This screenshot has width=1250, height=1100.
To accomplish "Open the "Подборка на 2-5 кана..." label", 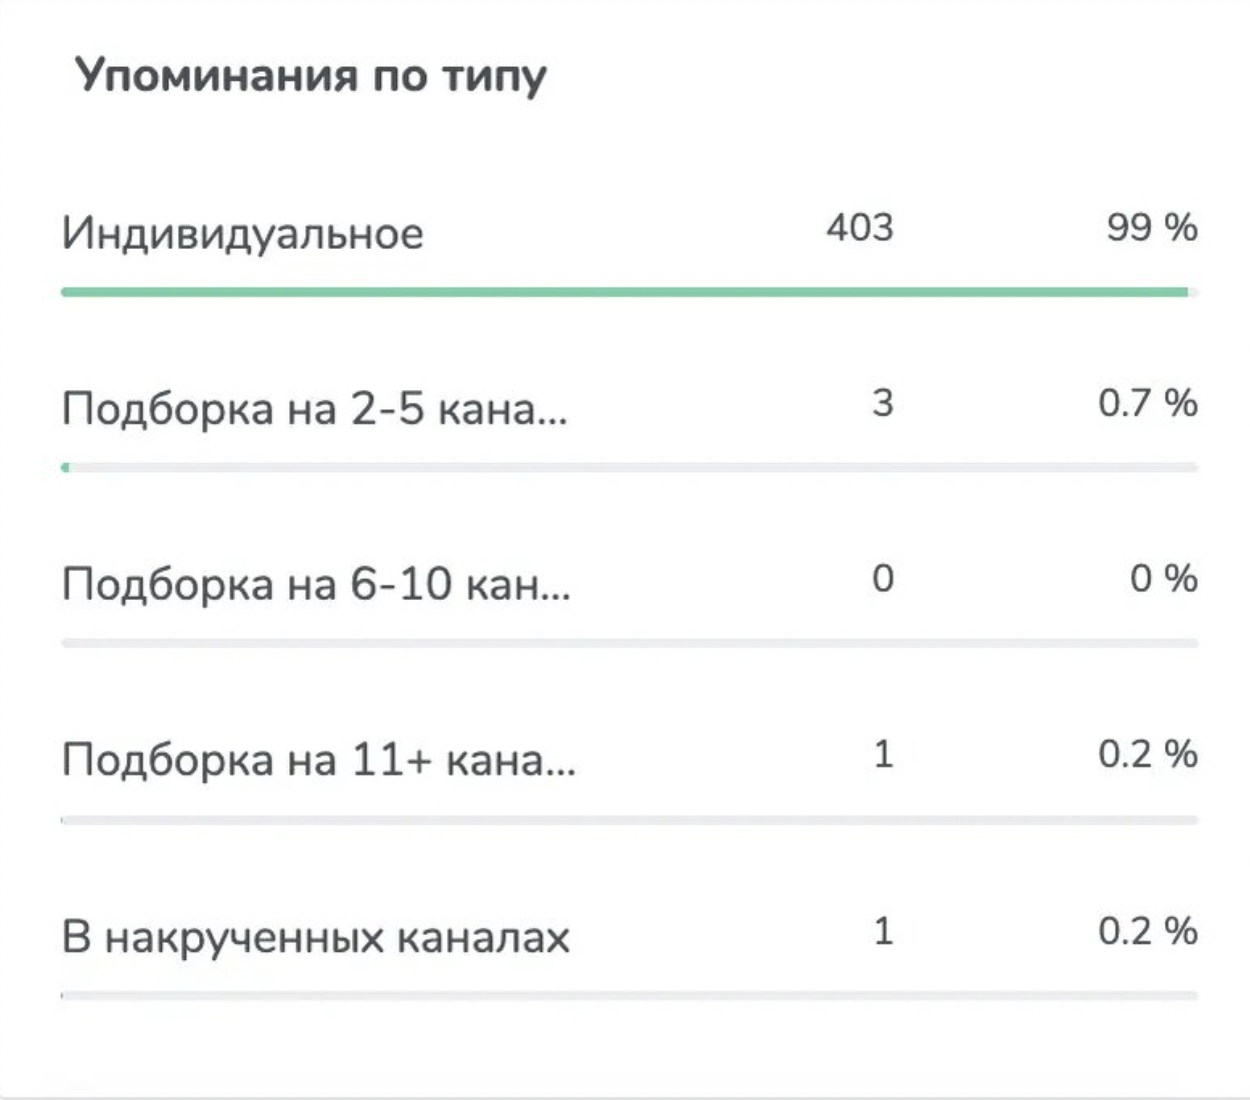I will [314, 409].
